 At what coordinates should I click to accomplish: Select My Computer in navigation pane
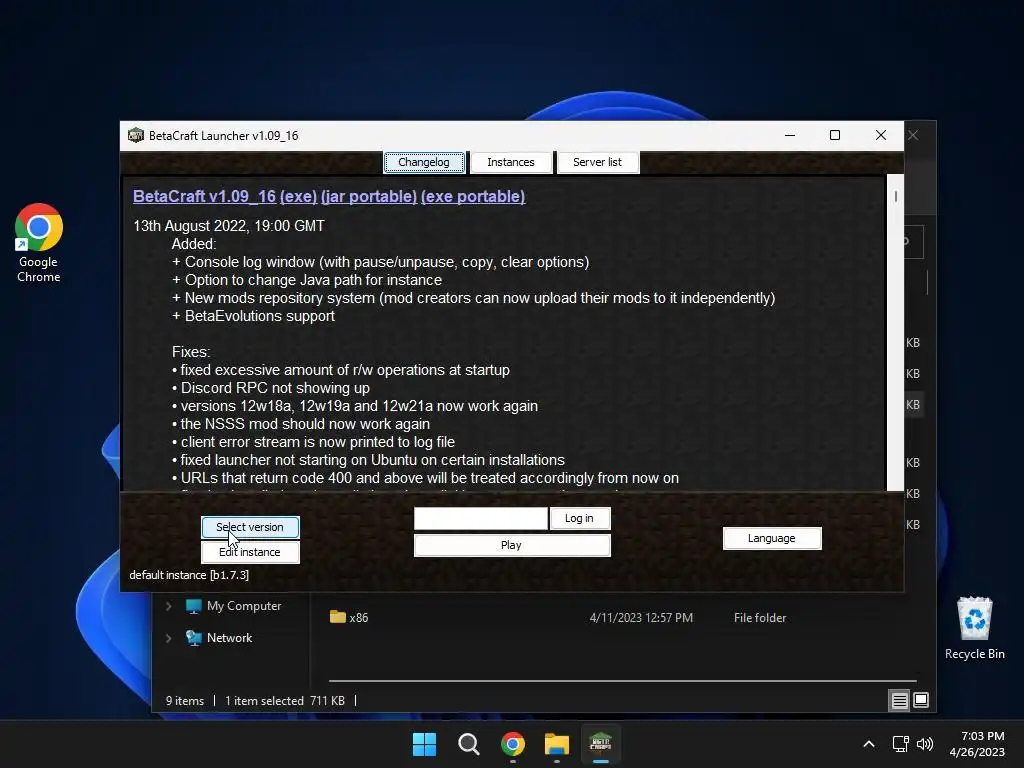tap(233, 606)
